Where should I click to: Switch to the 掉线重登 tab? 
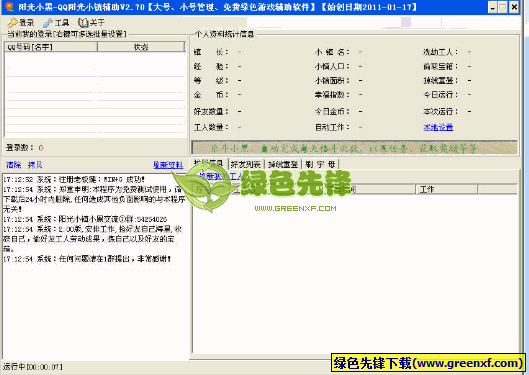pyautogui.click(x=283, y=164)
